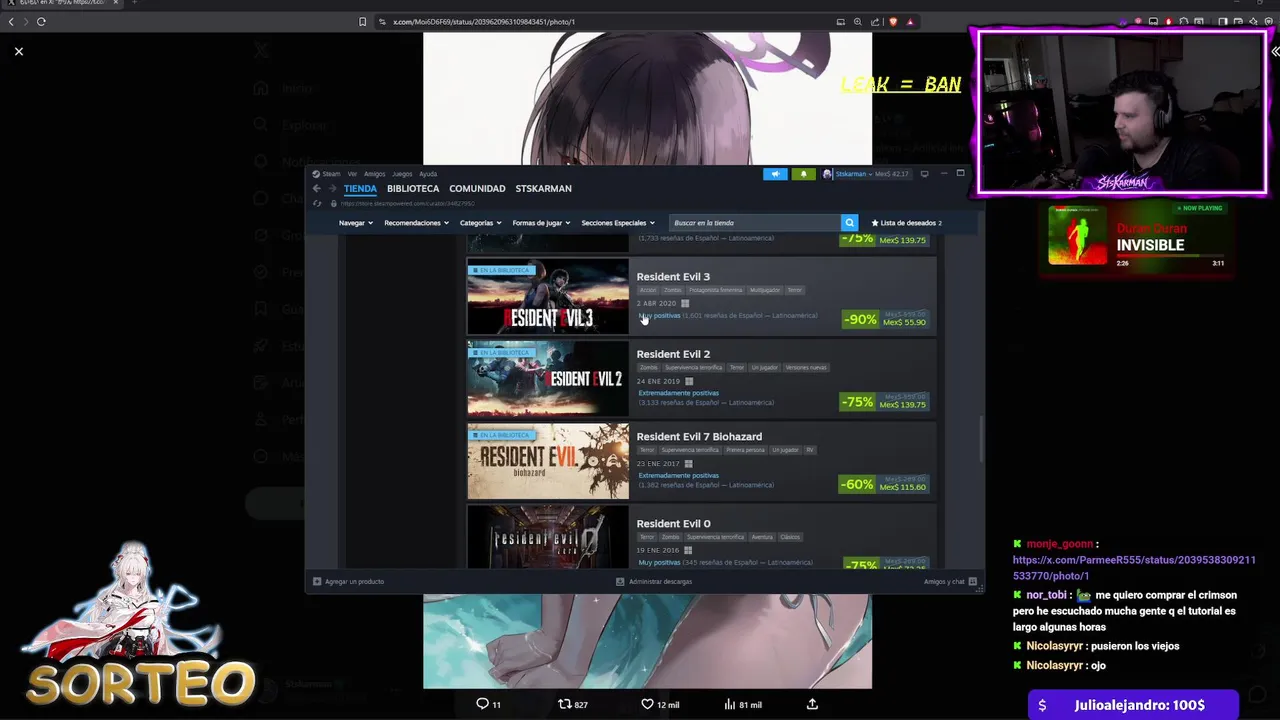
Task: Switch to the COMUNIDAD tab
Action: 477,189
